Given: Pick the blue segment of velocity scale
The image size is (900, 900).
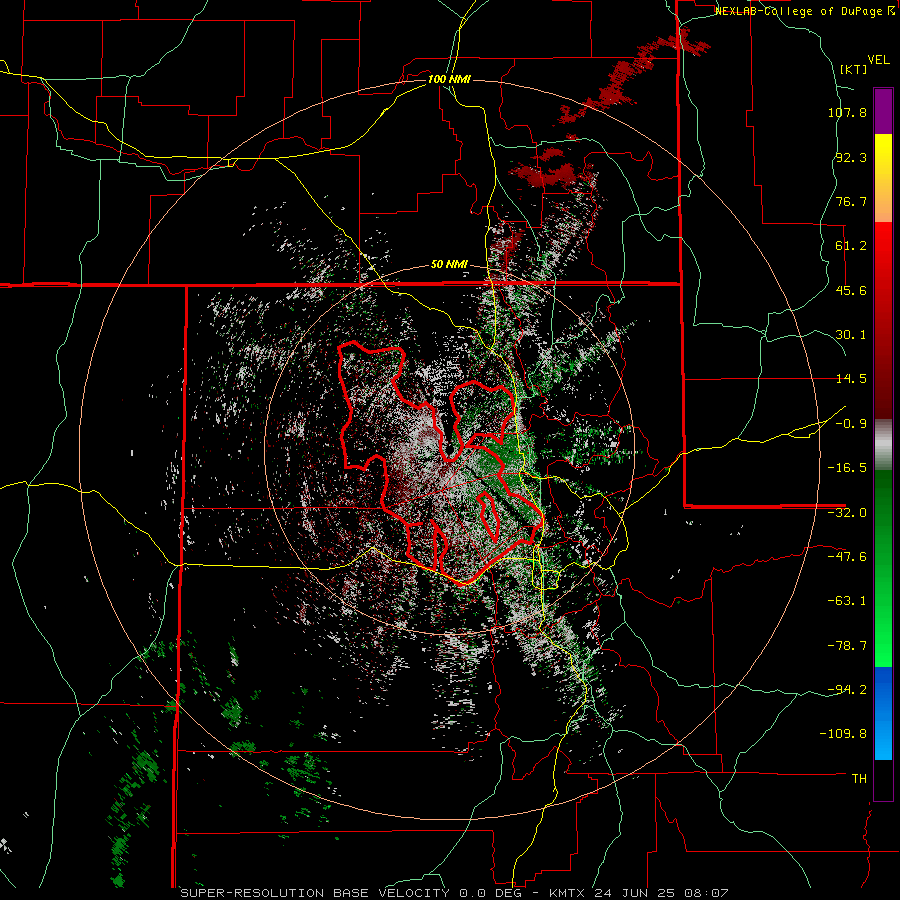Looking at the screenshot, I should 883,713.
